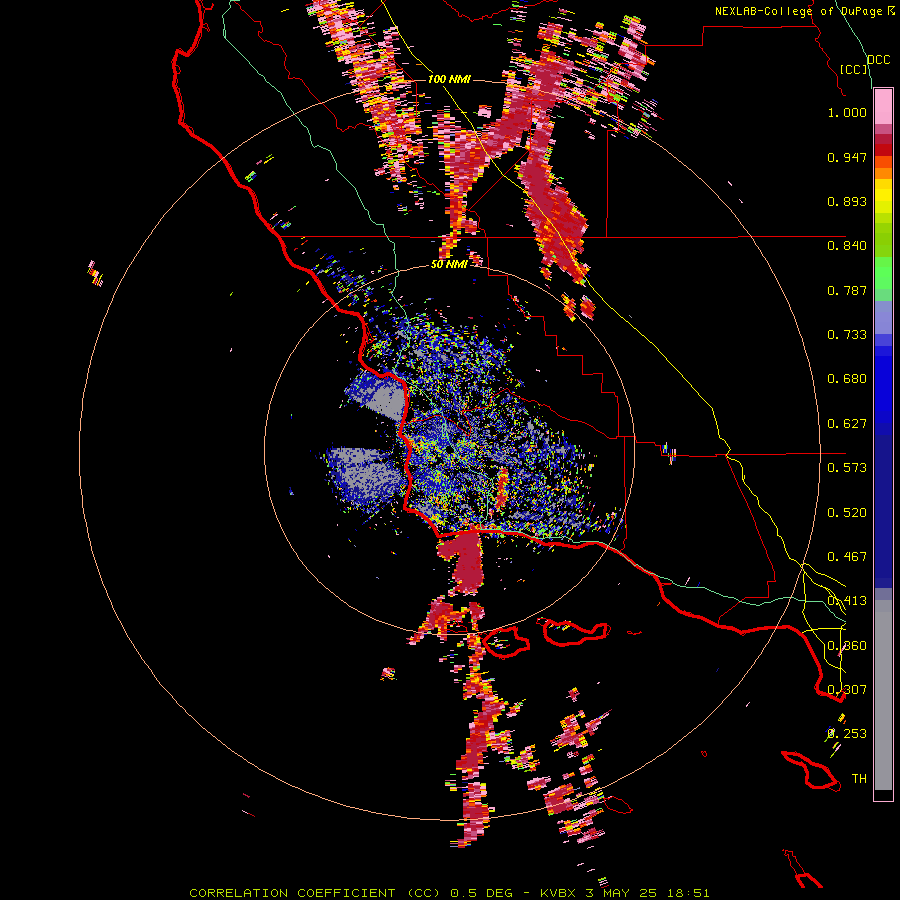Pick the bright green color bar segment
The height and width of the screenshot is (900, 900).
(883, 273)
